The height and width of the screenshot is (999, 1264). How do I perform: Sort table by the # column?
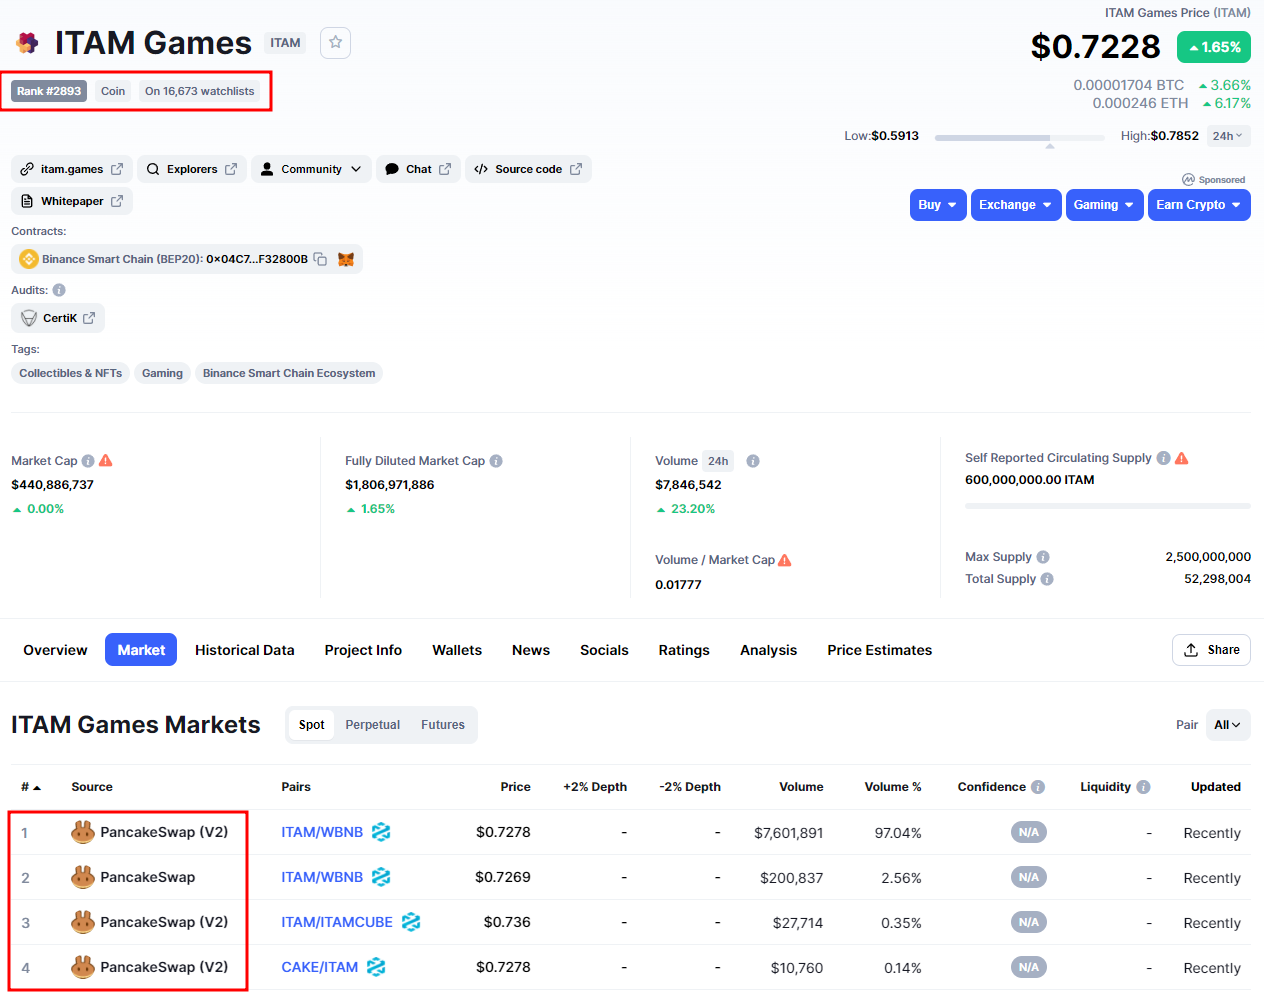(31, 787)
